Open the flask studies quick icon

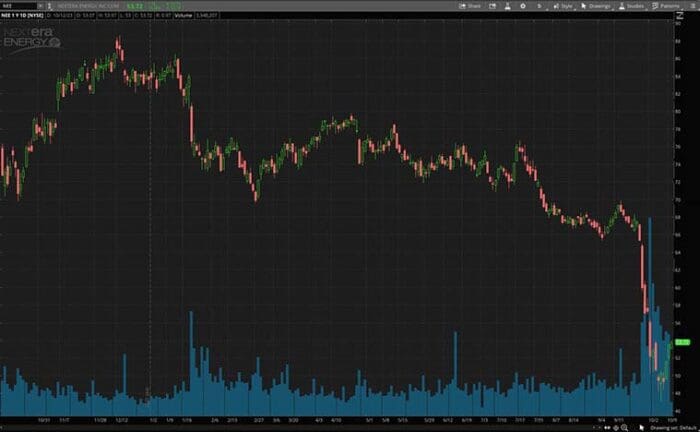pyautogui.click(x=508, y=6)
